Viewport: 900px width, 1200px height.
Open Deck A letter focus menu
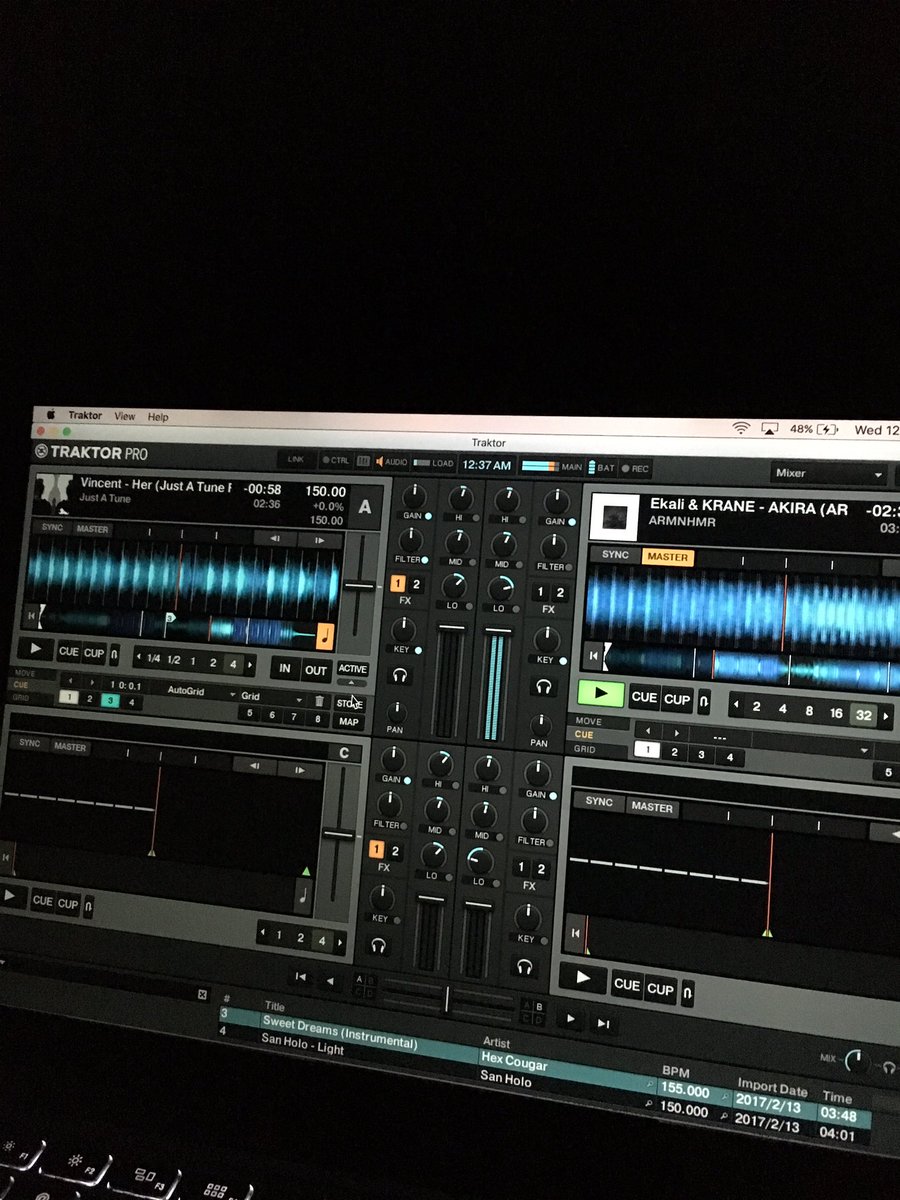point(364,507)
